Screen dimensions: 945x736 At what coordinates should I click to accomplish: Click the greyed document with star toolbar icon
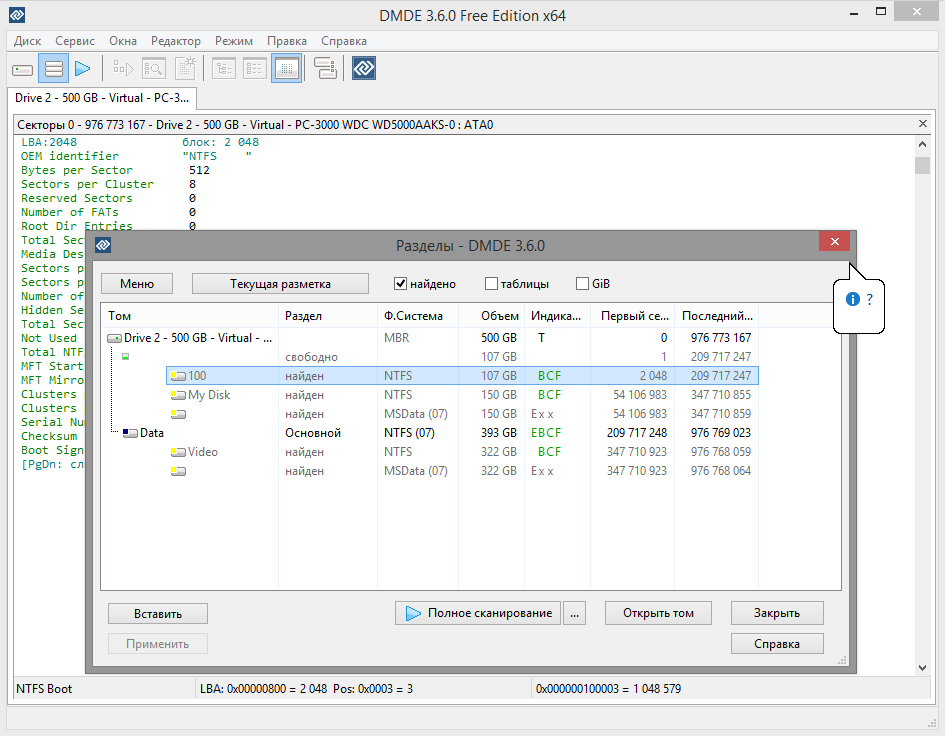pos(186,69)
